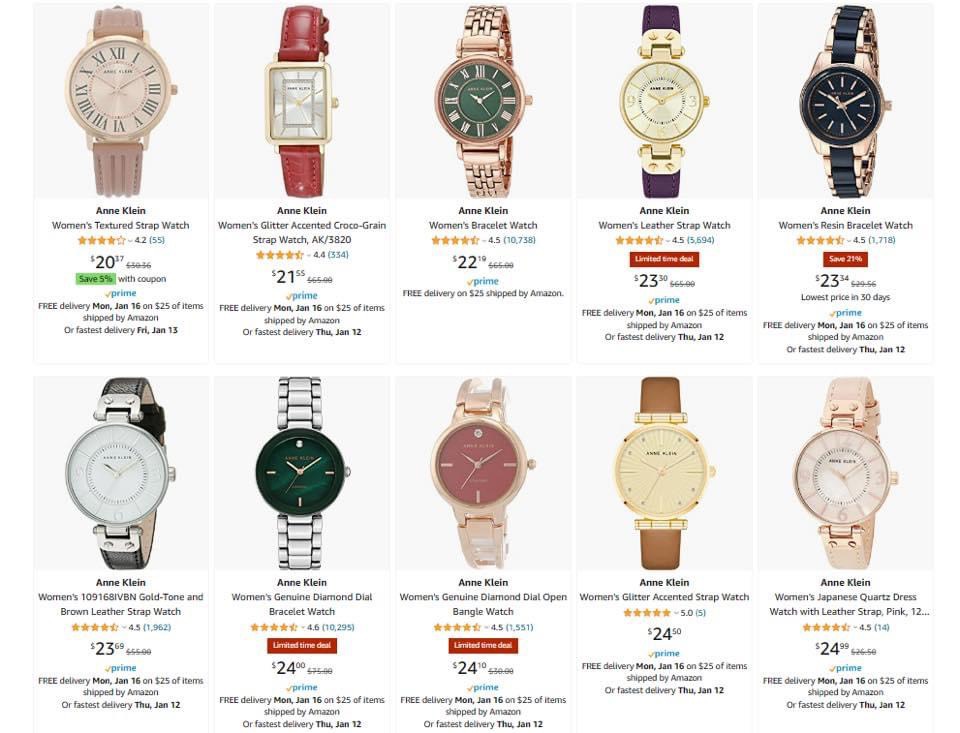Open the red Croco-Grain Strap Watch image
Viewport: 960px width, 733px height.
point(302,101)
